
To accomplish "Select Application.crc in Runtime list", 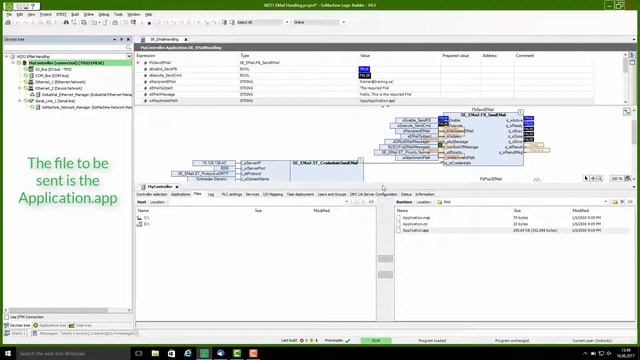I will pyautogui.click(x=415, y=224).
